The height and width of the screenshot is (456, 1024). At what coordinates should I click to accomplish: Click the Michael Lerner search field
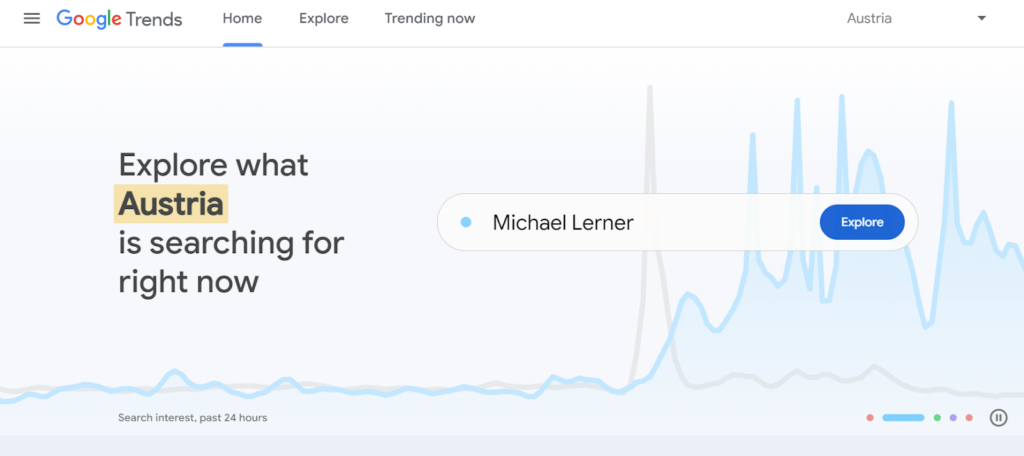(640, 222)
